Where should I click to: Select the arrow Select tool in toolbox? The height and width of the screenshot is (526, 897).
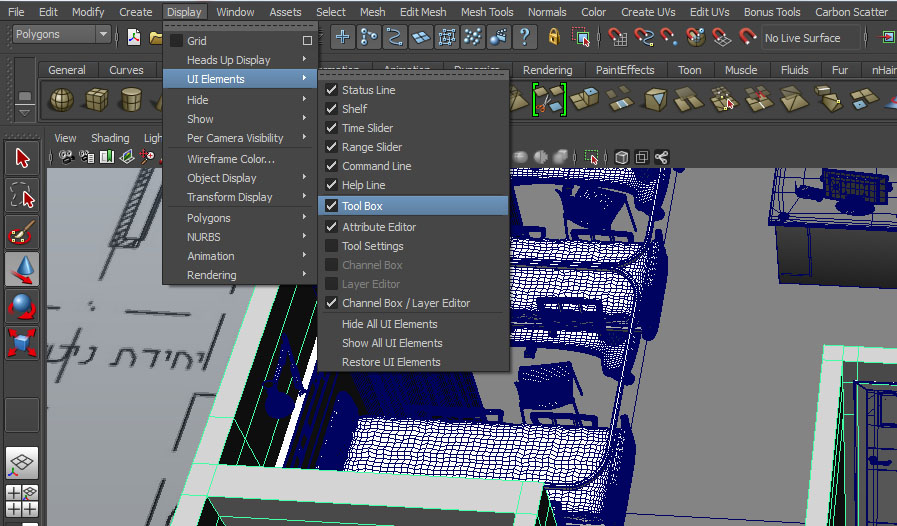tap(22, 158)
